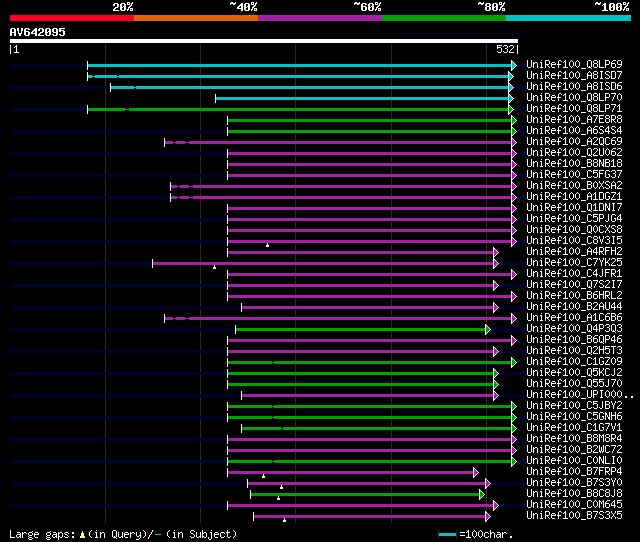The image size is (640, 542).
Task: Click the red 20% identity legend segment
Action: click(72, 18)
